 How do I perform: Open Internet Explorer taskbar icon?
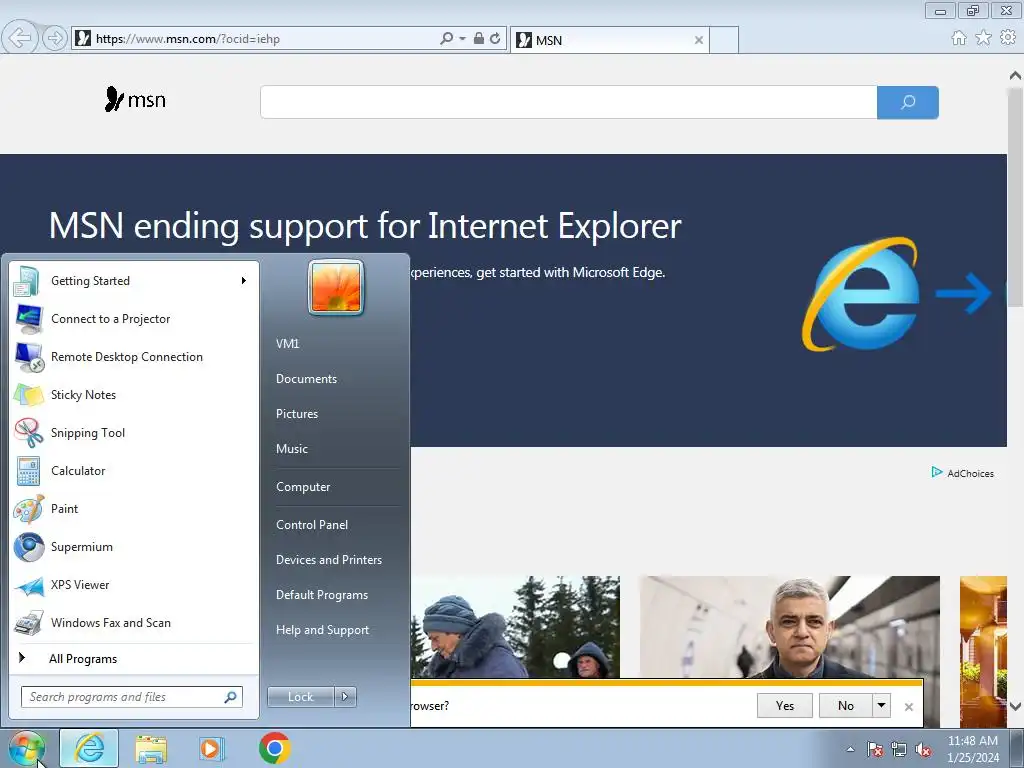(89, 748)
